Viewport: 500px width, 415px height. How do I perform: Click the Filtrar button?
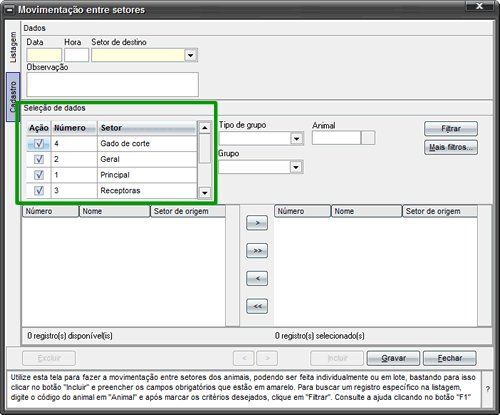point(451,129)
